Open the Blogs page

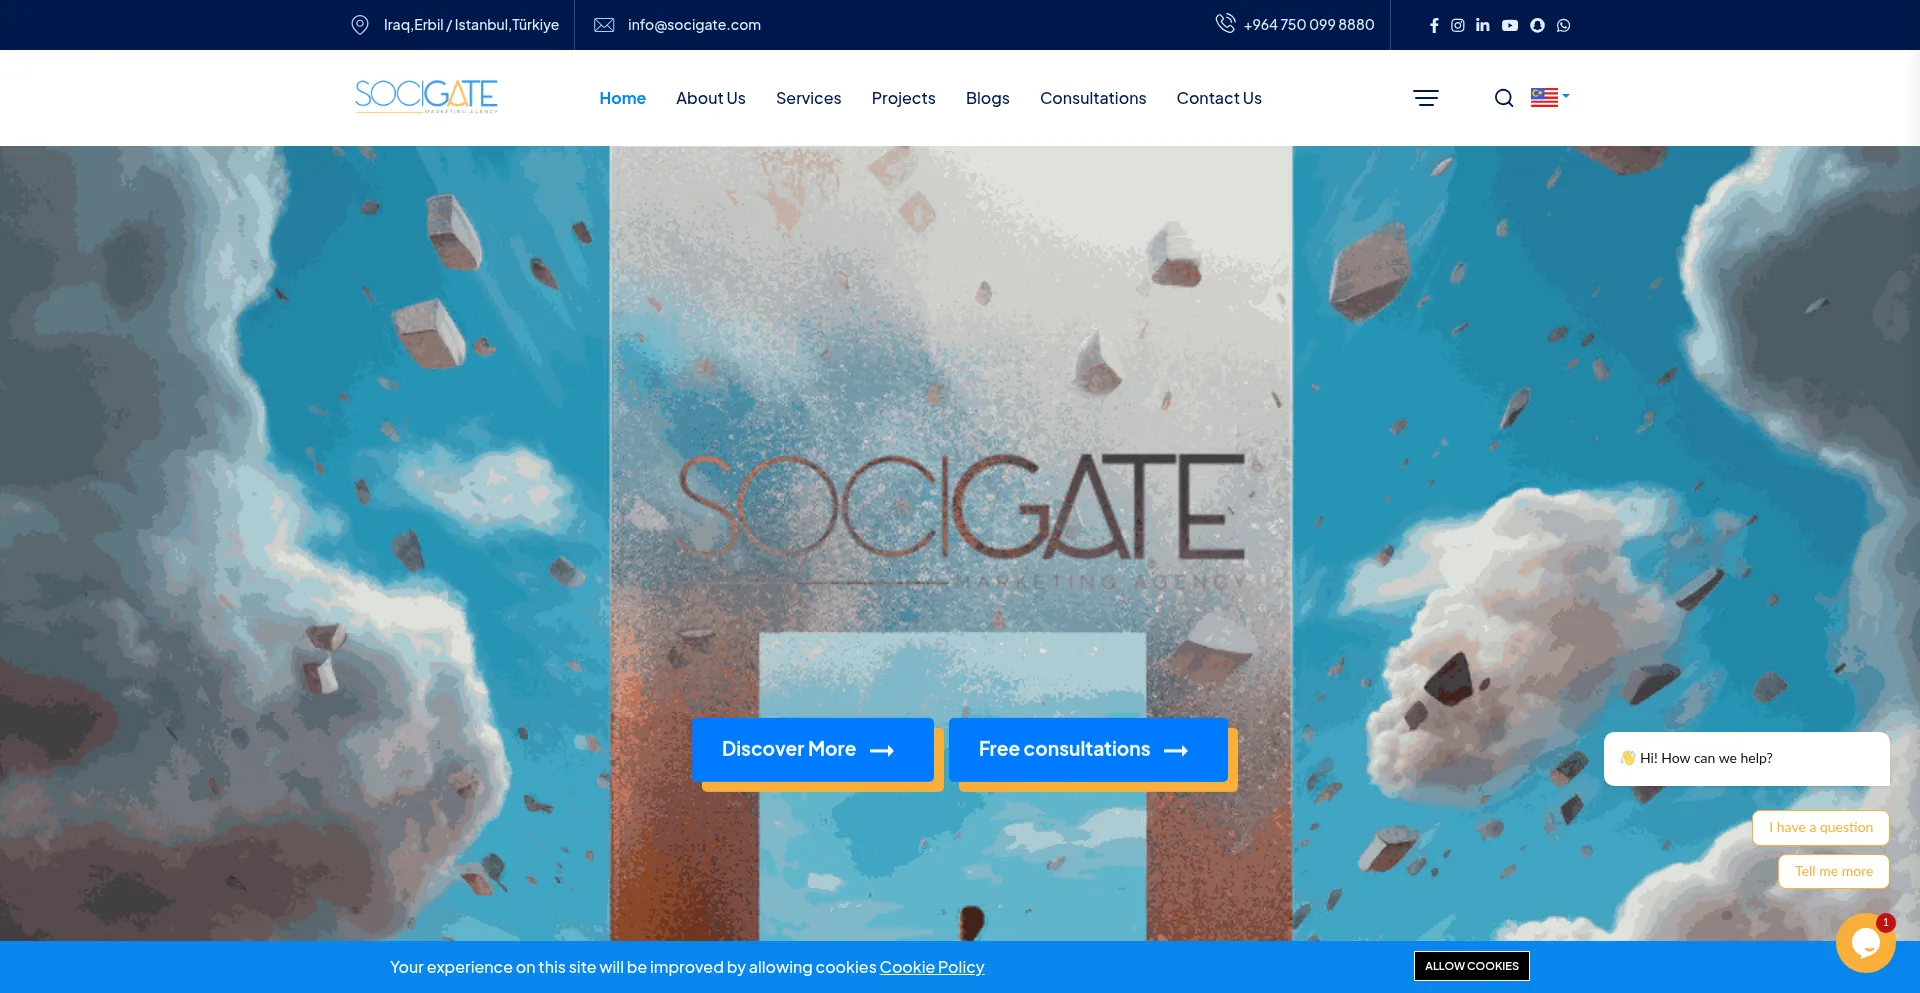pos(987,98)
